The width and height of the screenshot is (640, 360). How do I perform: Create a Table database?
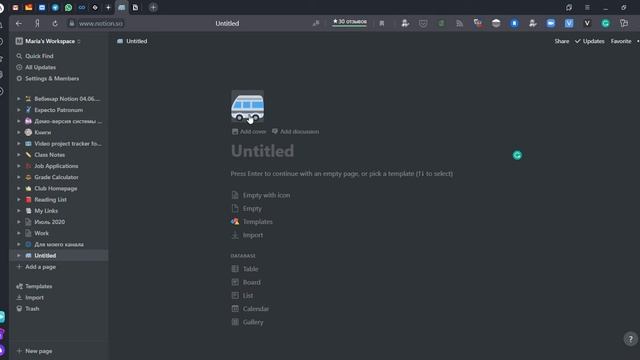pyautogui.click(x=245, y=269)
